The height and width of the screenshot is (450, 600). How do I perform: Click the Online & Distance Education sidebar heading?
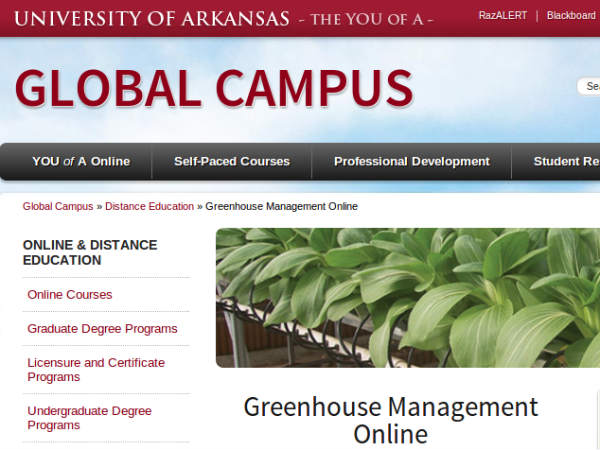pos(90,253)
